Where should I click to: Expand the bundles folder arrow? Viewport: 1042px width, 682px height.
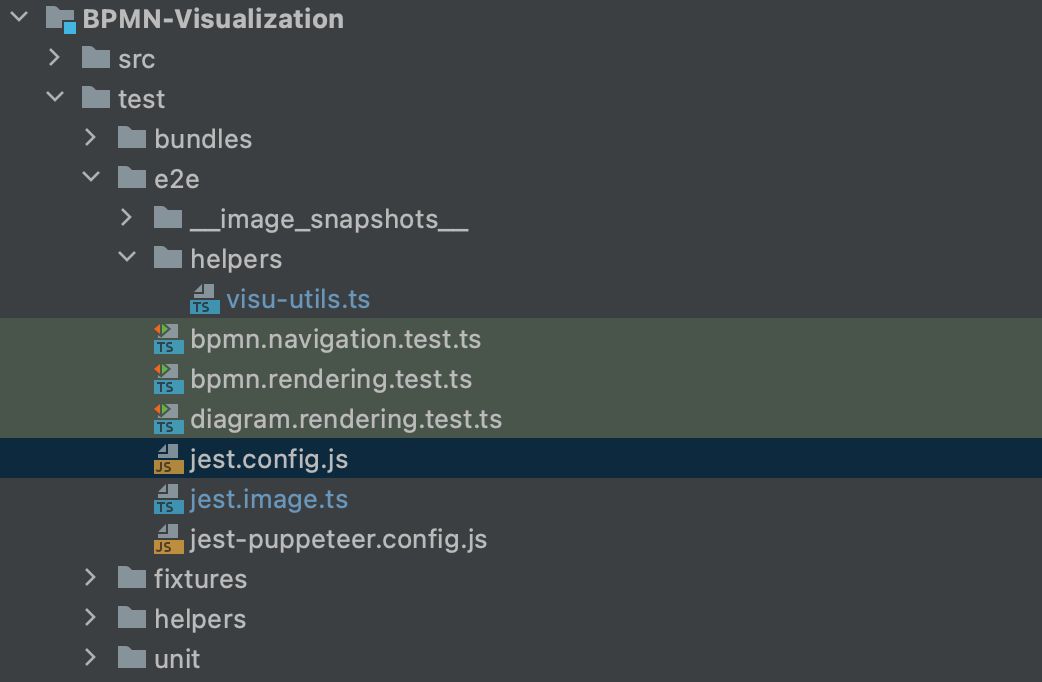[x=91, y=139]
